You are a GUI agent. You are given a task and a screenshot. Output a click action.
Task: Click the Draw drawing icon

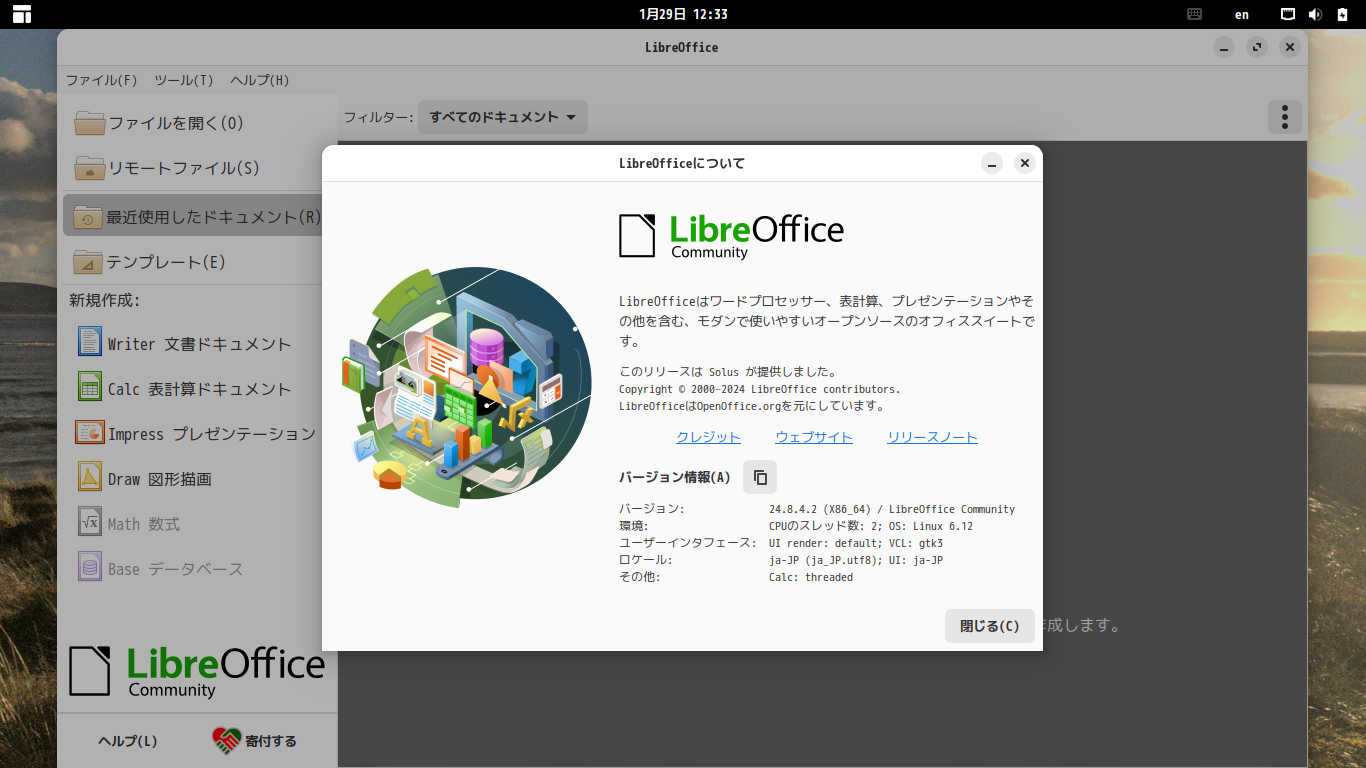point(90,477)
